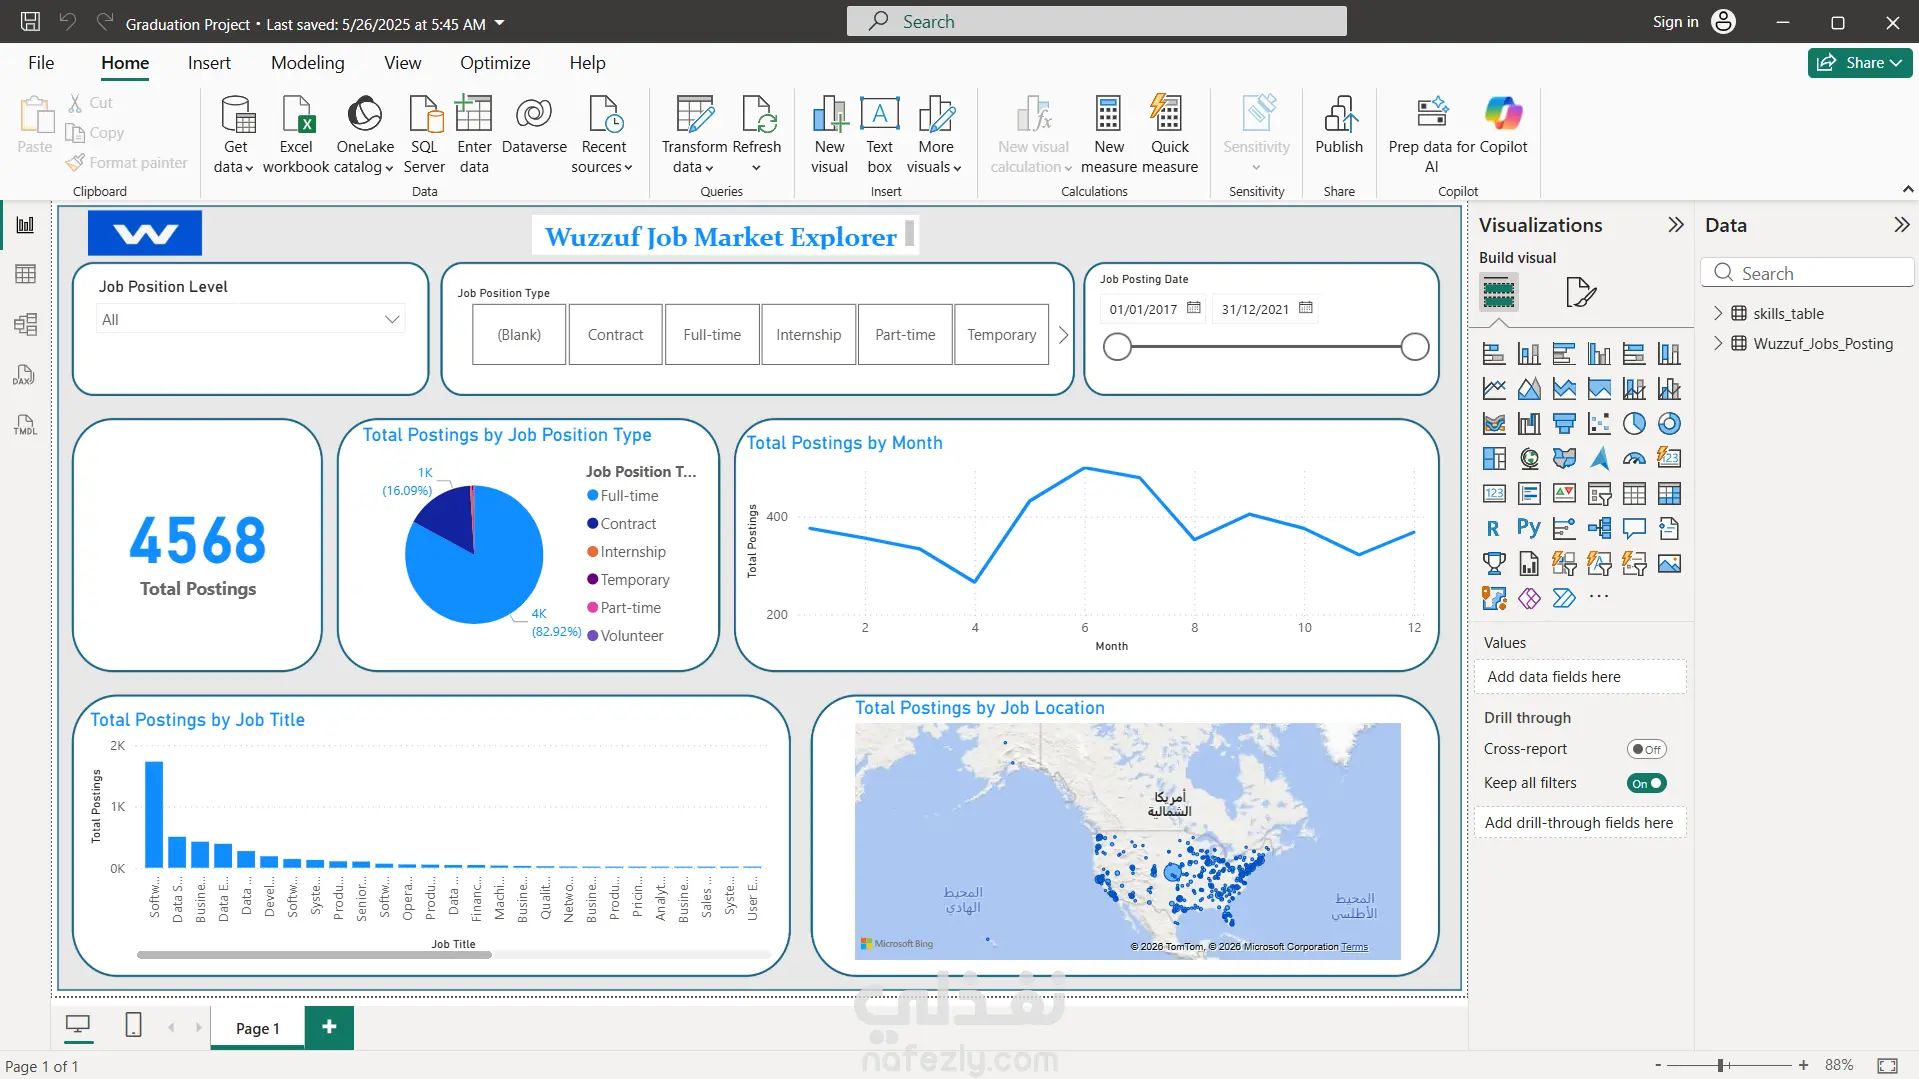
Task: Switch to mobile layout view
Action: [133, 1025]
